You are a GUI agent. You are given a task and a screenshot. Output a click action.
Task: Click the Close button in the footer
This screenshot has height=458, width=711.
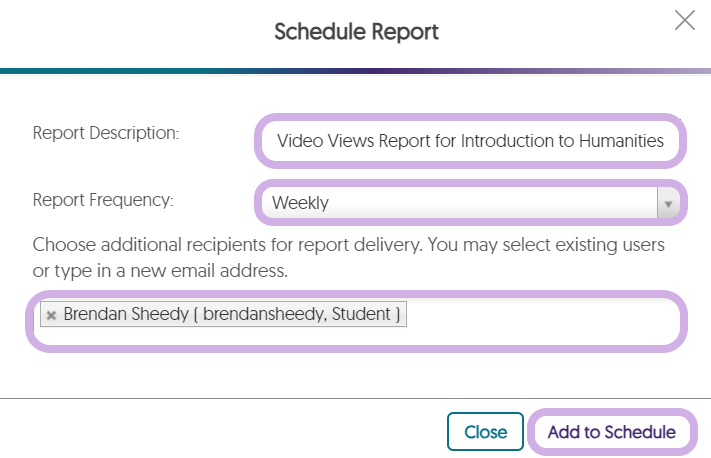pos(485,432)
